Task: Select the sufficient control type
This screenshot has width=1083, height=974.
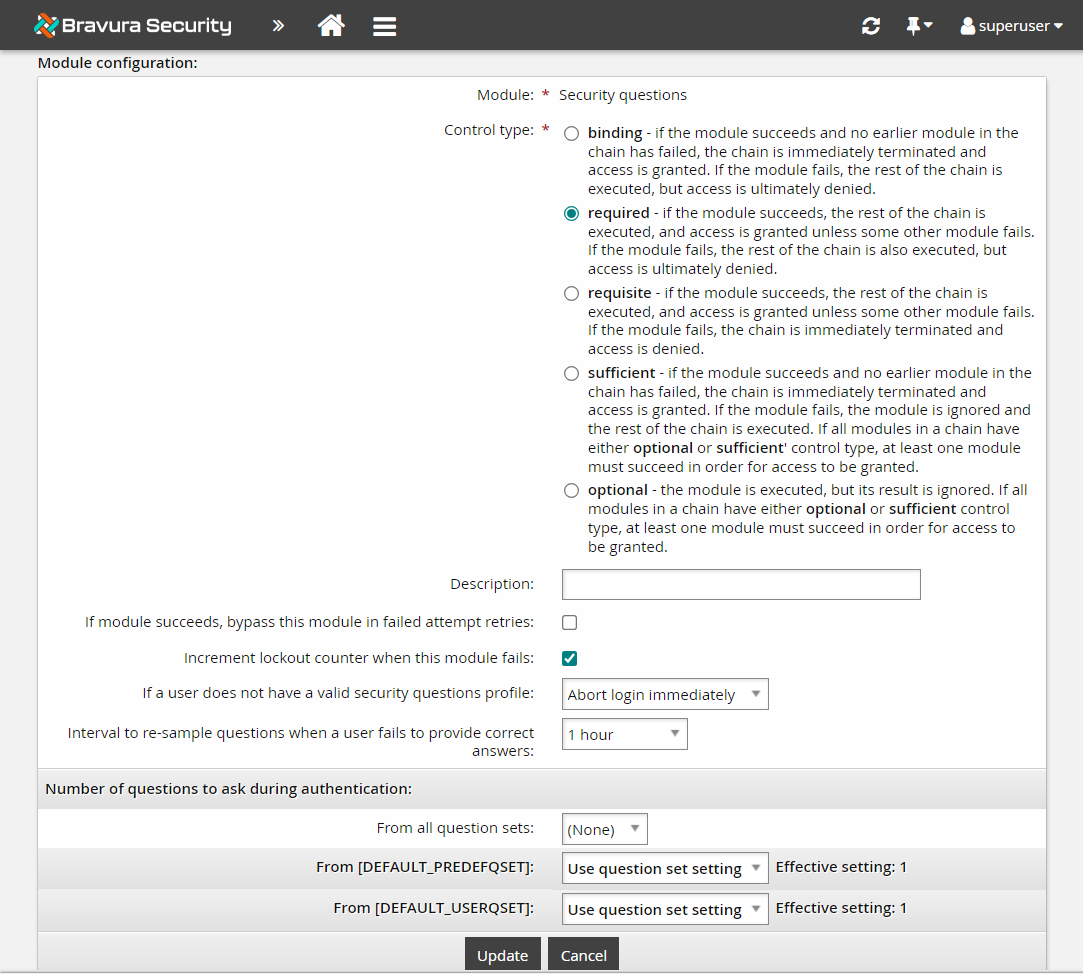Action: click(571, 373)
